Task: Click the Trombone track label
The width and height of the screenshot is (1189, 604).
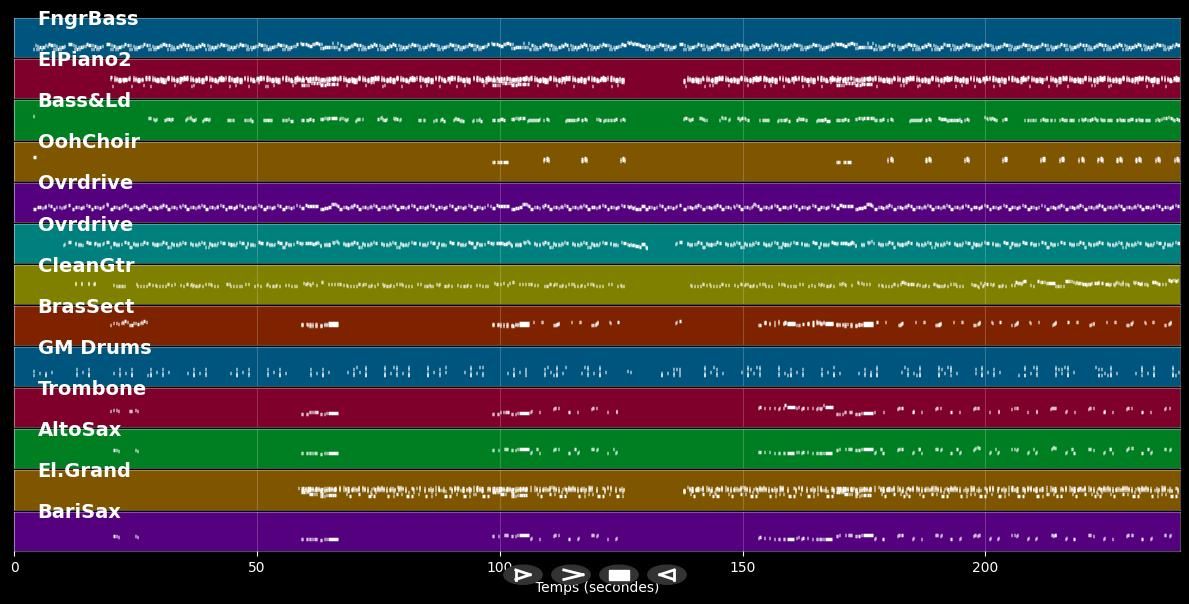Action: [91, 389]
